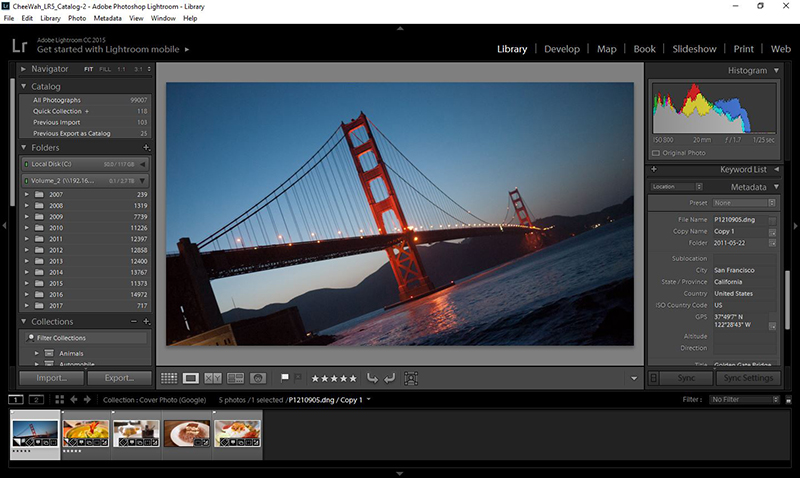The width and height of the screenshot is (800, 478).
Task: Click the right panel scrollbar
Action: point(787,300)
